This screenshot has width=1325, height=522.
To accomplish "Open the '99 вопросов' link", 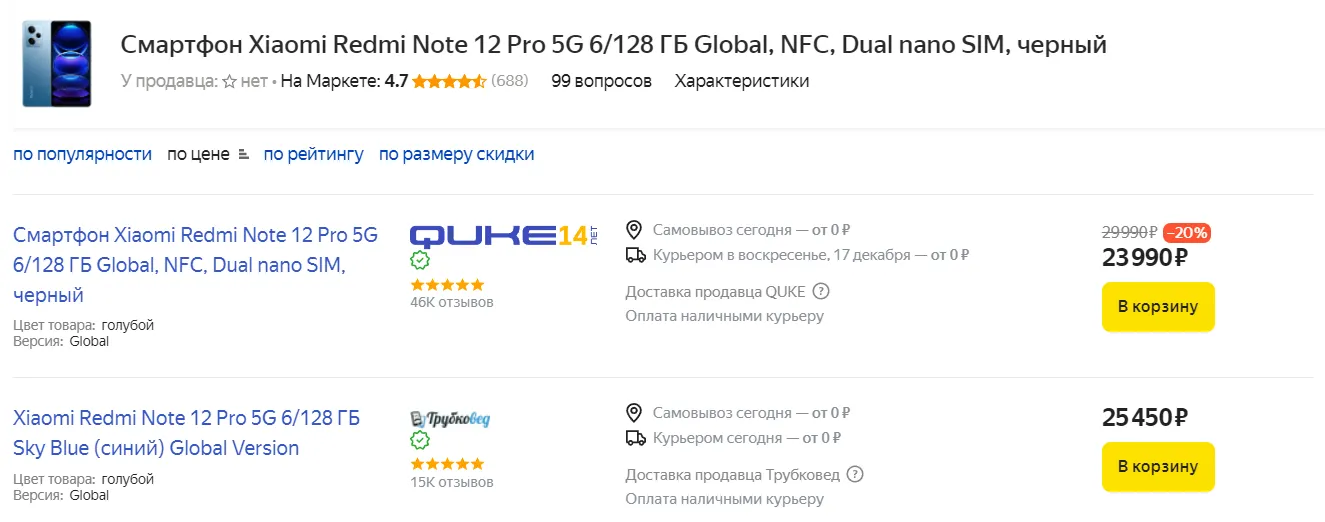I will click(x=601, y=81).
